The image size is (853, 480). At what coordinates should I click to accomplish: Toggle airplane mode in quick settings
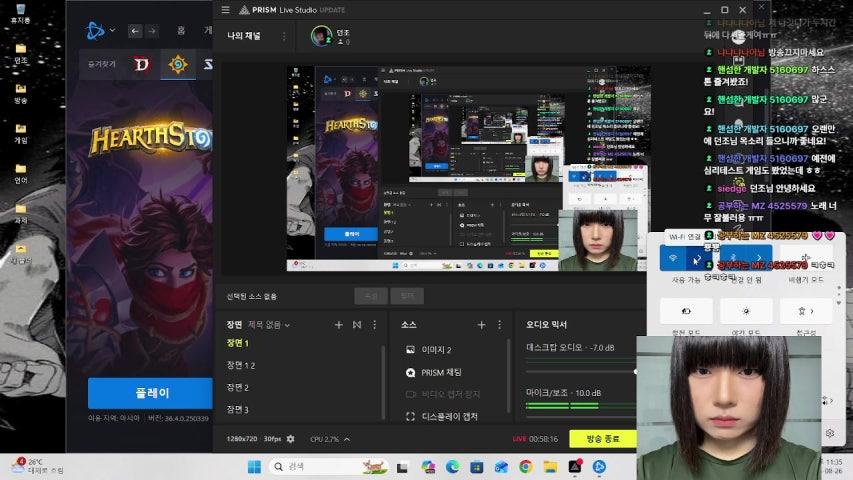point(806,257)
